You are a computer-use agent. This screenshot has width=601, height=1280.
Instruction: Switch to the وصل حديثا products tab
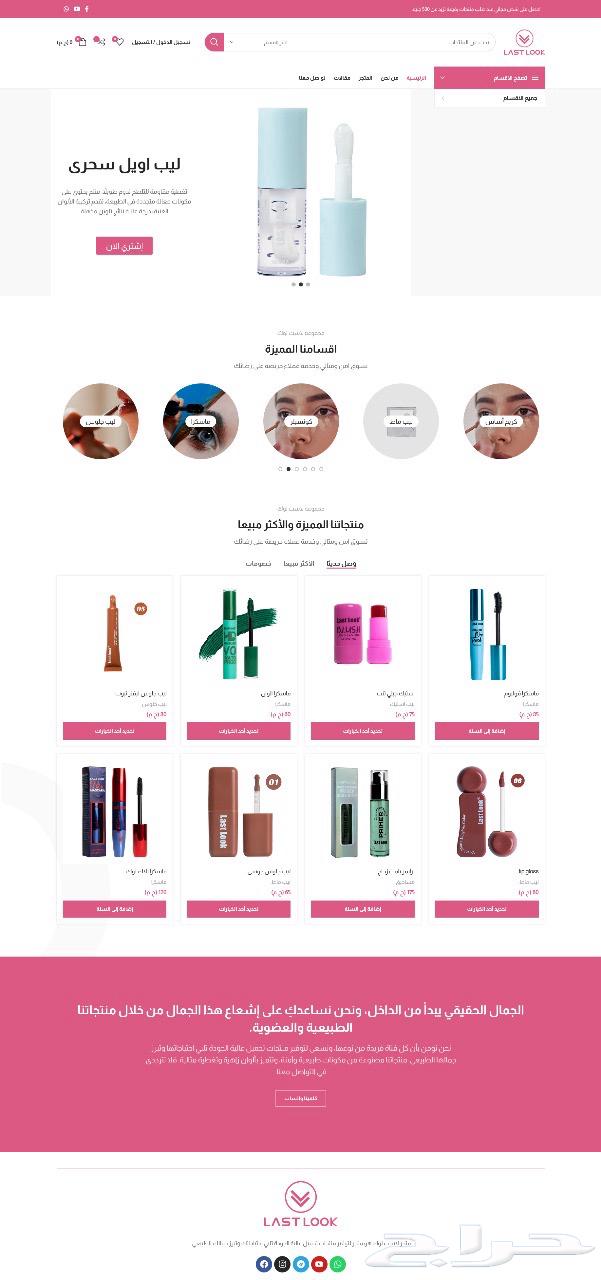point(341,563)
